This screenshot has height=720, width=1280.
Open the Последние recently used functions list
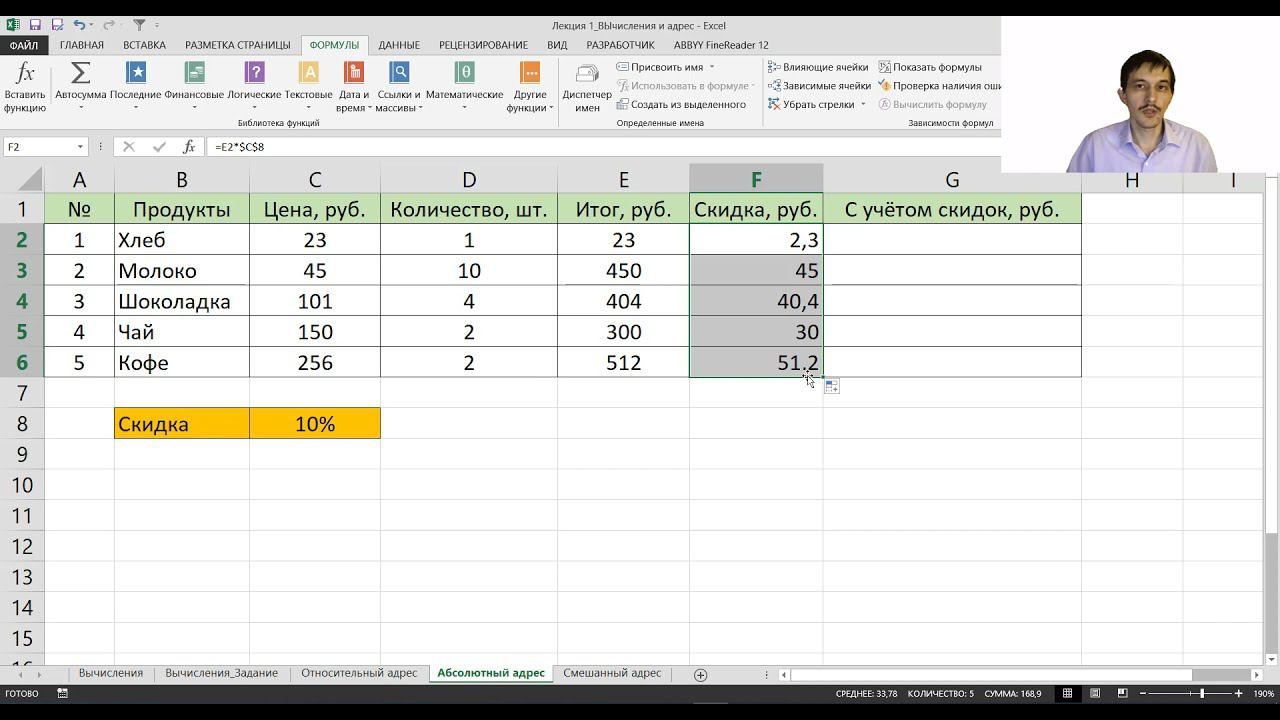pyautogui.click(x=135, y=87)
